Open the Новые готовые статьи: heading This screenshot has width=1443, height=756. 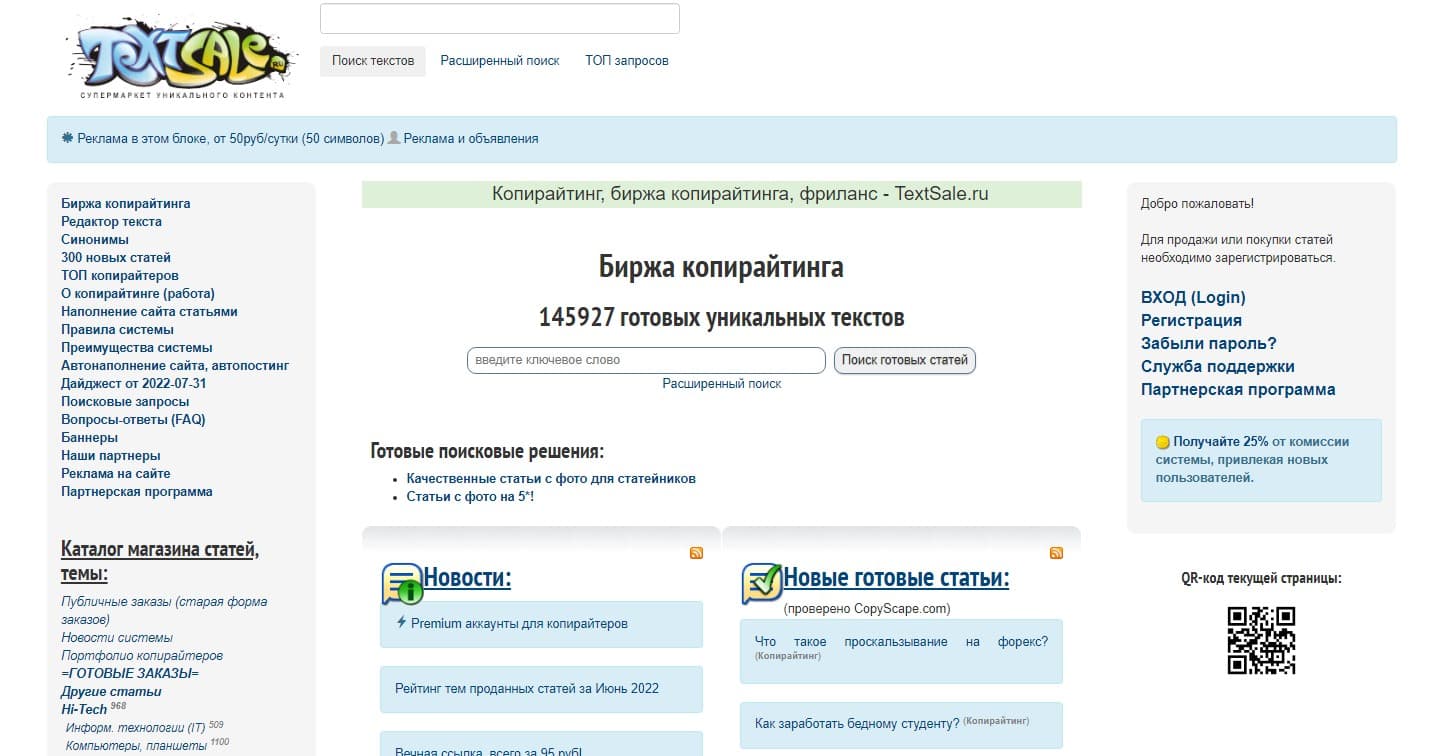pyautogui.click(x=896, y=578)
